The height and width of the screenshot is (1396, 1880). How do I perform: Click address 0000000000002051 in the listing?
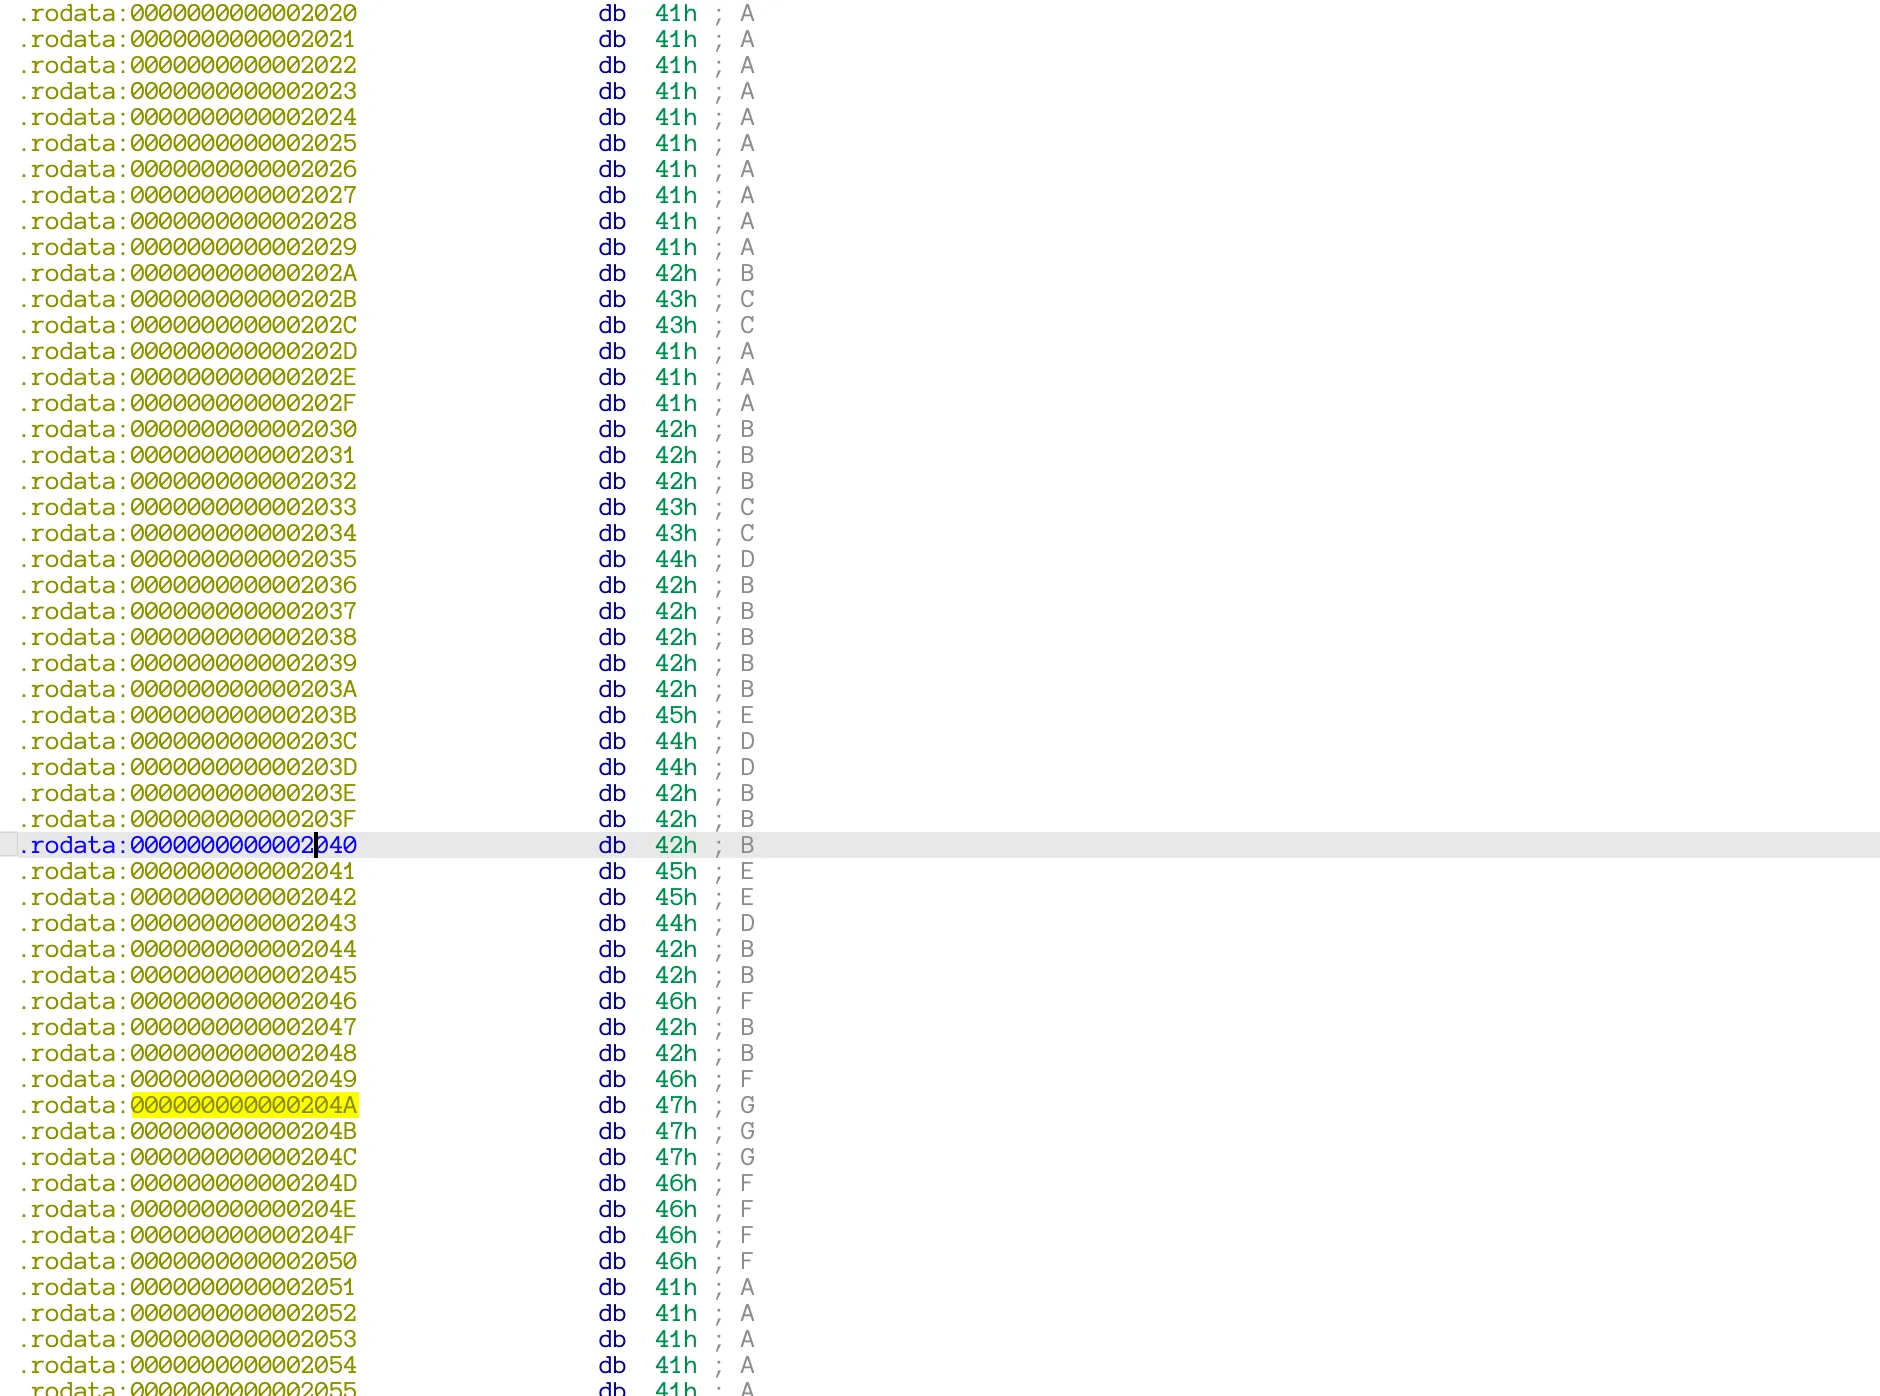(244, 1287)
